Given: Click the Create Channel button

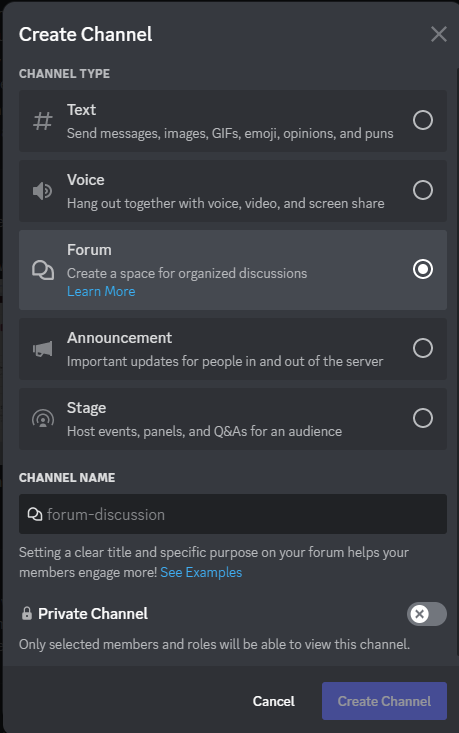Looking at the screenshot, I should point(384,701).
